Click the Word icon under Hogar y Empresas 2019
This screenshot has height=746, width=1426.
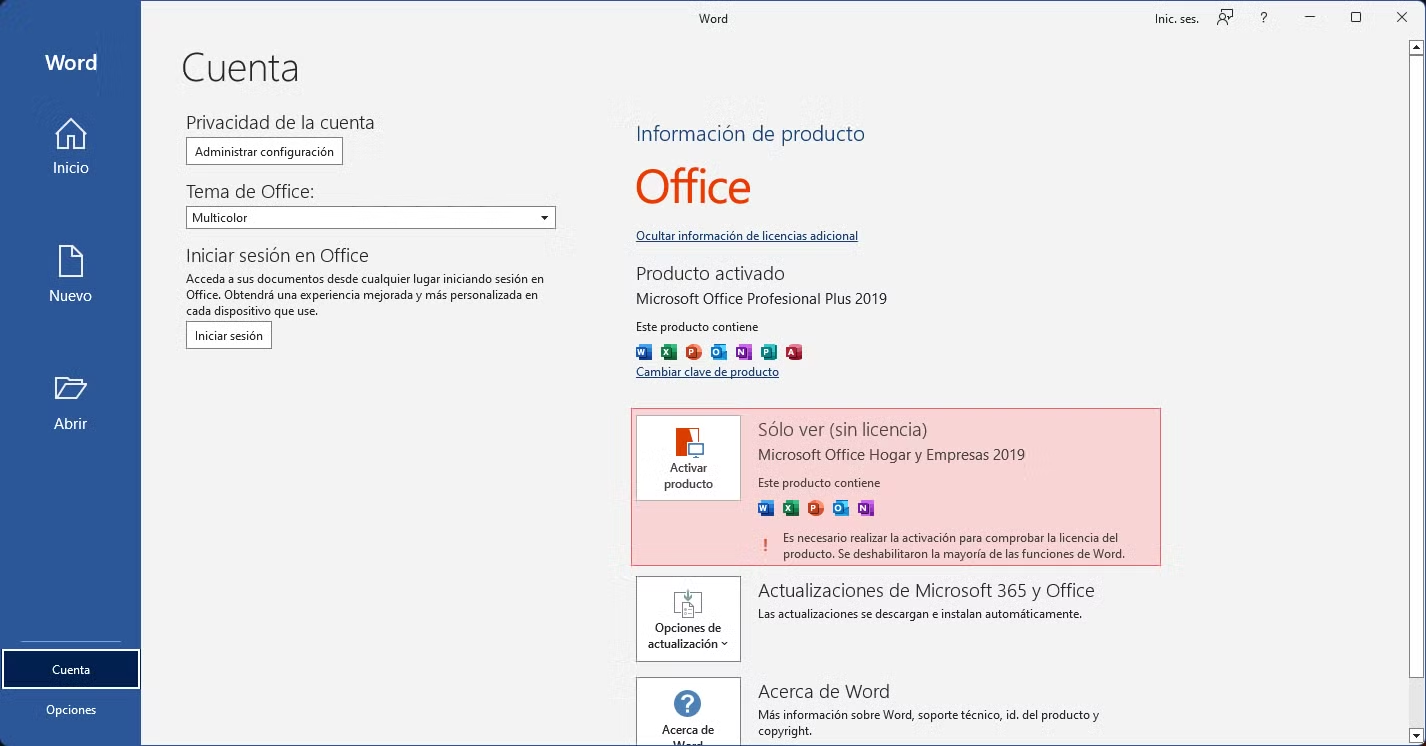766,508
